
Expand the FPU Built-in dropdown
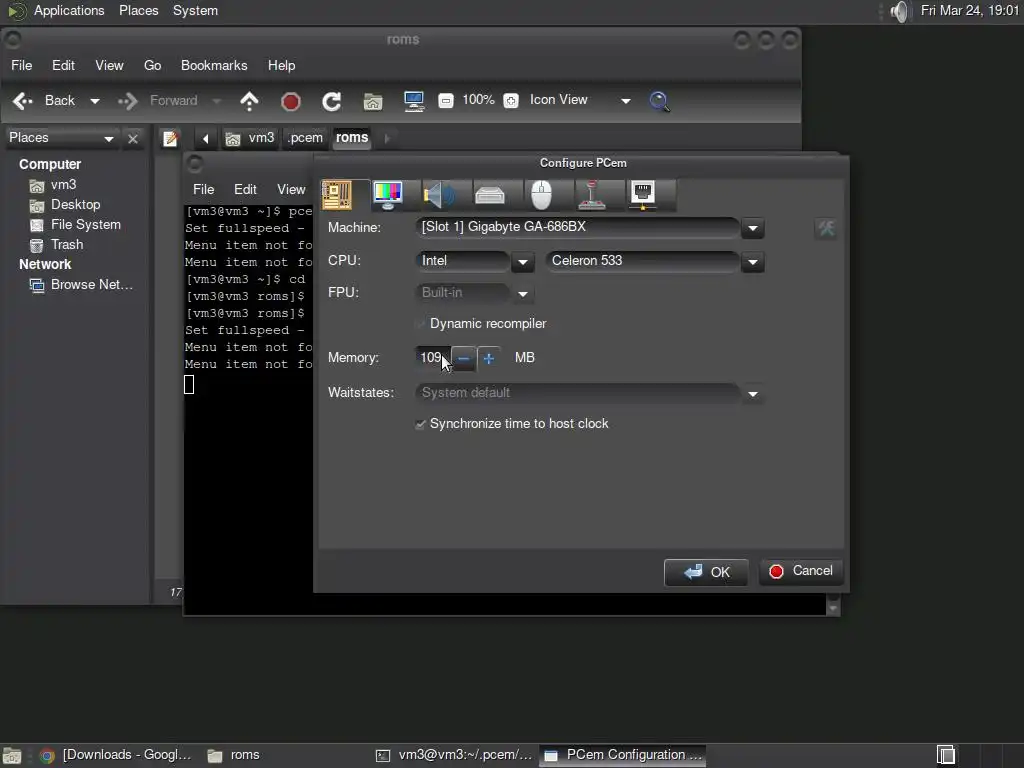click(x=522, y=293)
